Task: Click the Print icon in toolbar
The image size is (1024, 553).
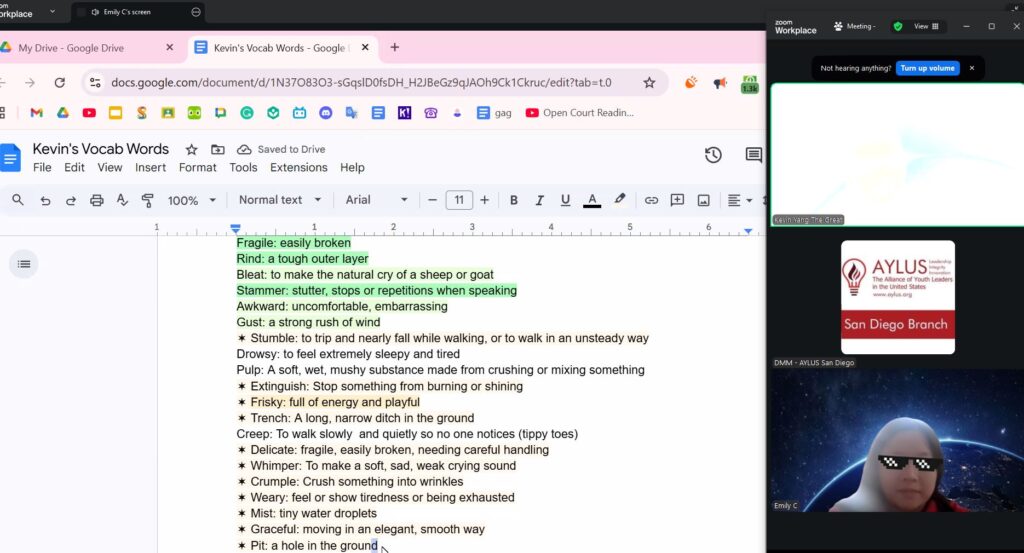Action: coord(97,200)
